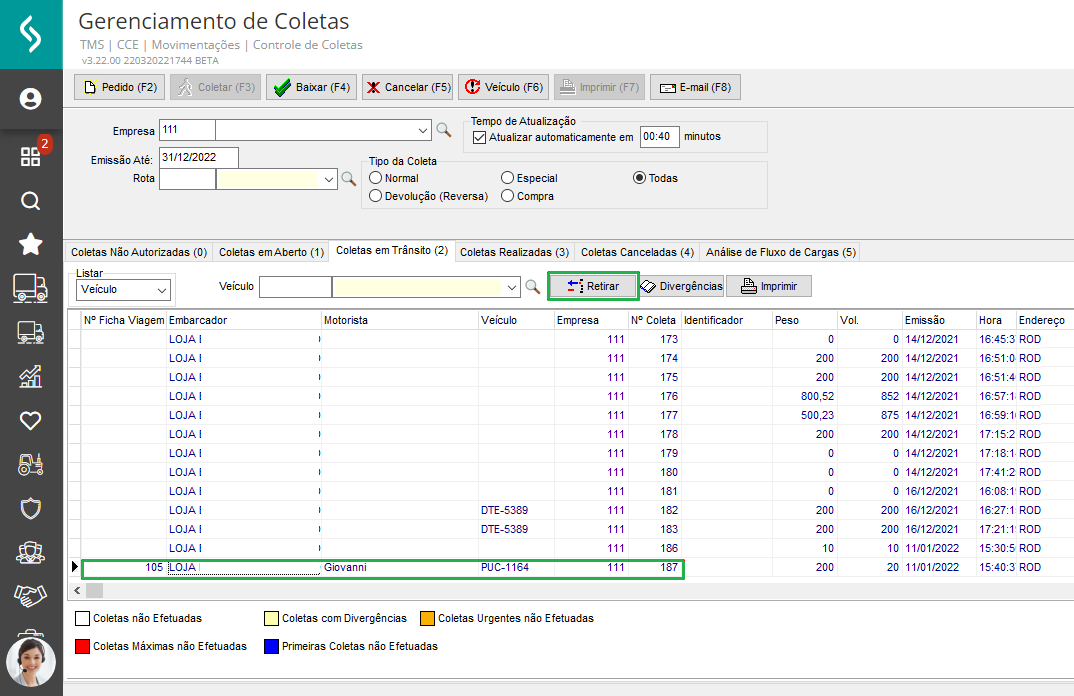Expand the Rota dropdown
1074x696 pixels.
329,179
